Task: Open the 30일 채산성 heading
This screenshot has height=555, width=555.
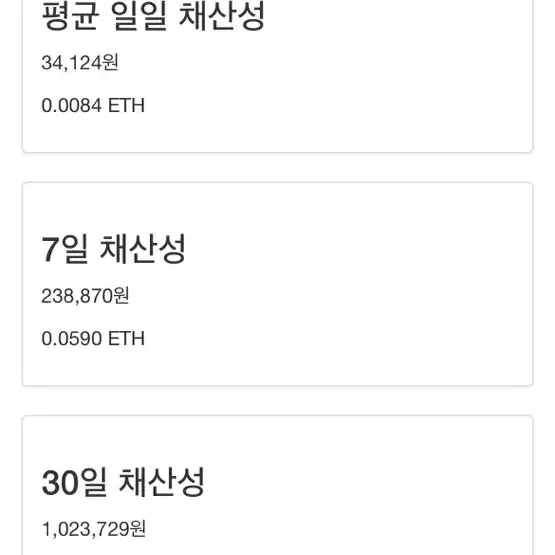Action: [123, 482]
